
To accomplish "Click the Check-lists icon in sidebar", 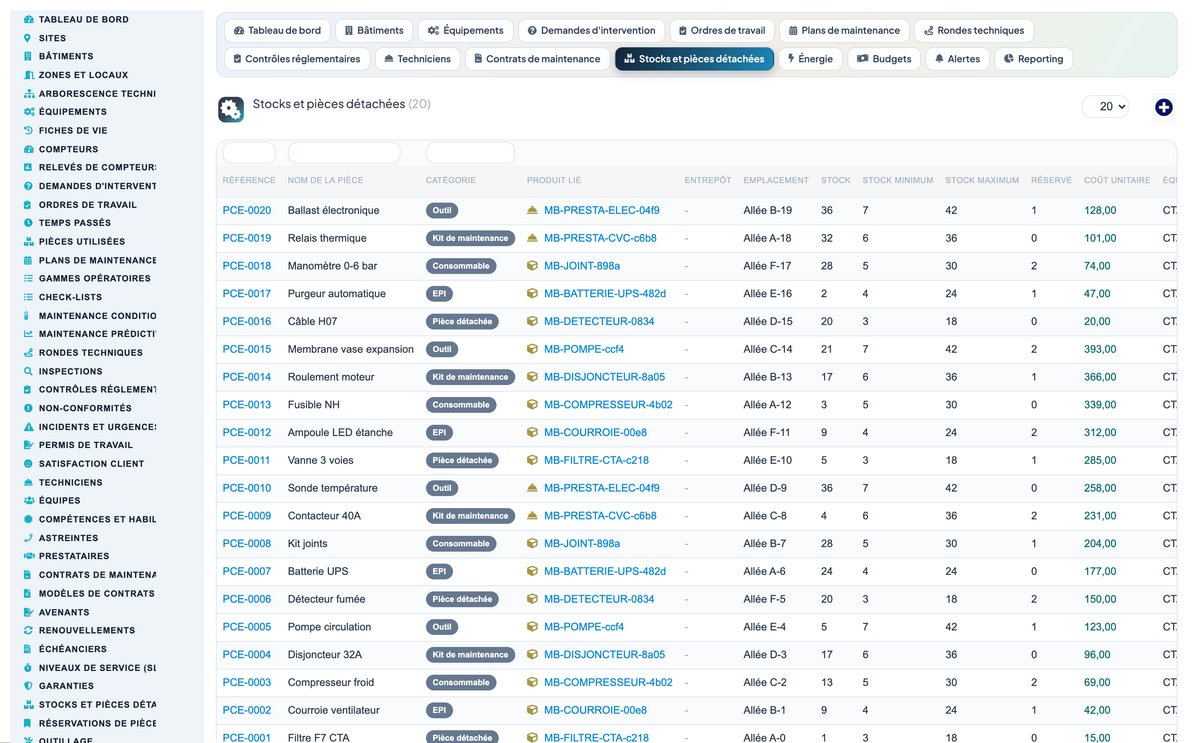I will coord(28,297).
